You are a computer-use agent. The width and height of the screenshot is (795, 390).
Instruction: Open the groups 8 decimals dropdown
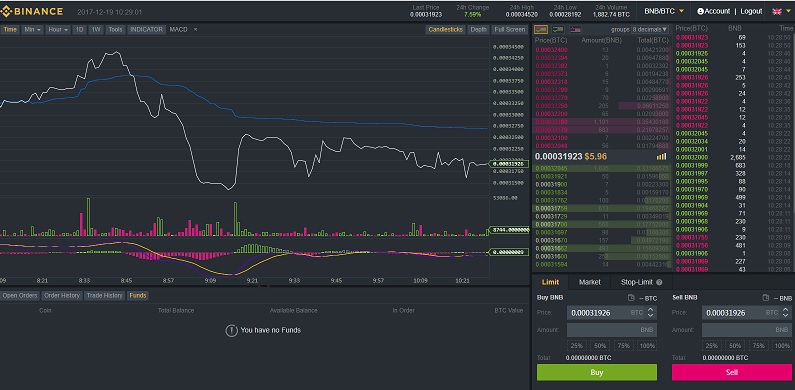(x=650, y=29)
